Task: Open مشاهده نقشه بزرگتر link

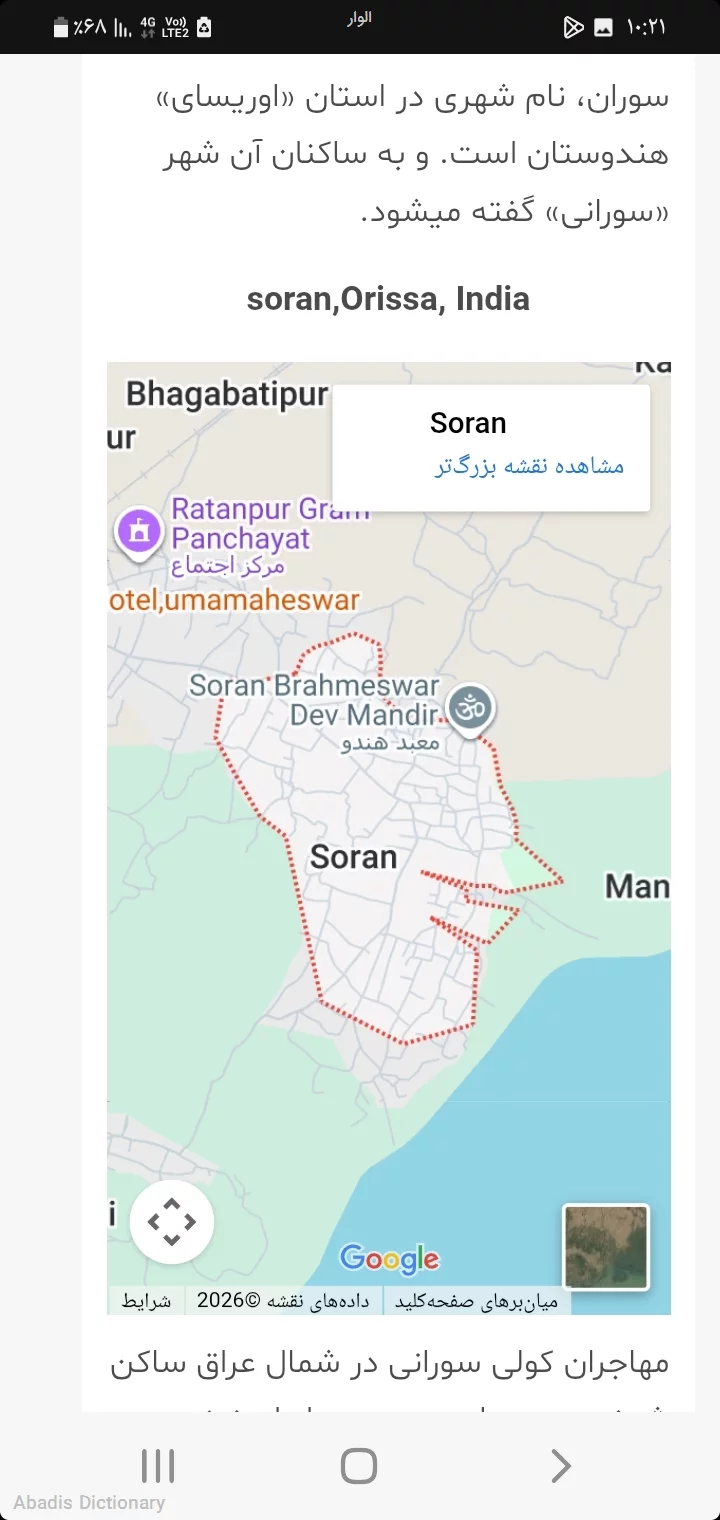Action: (x=529, y=468)
